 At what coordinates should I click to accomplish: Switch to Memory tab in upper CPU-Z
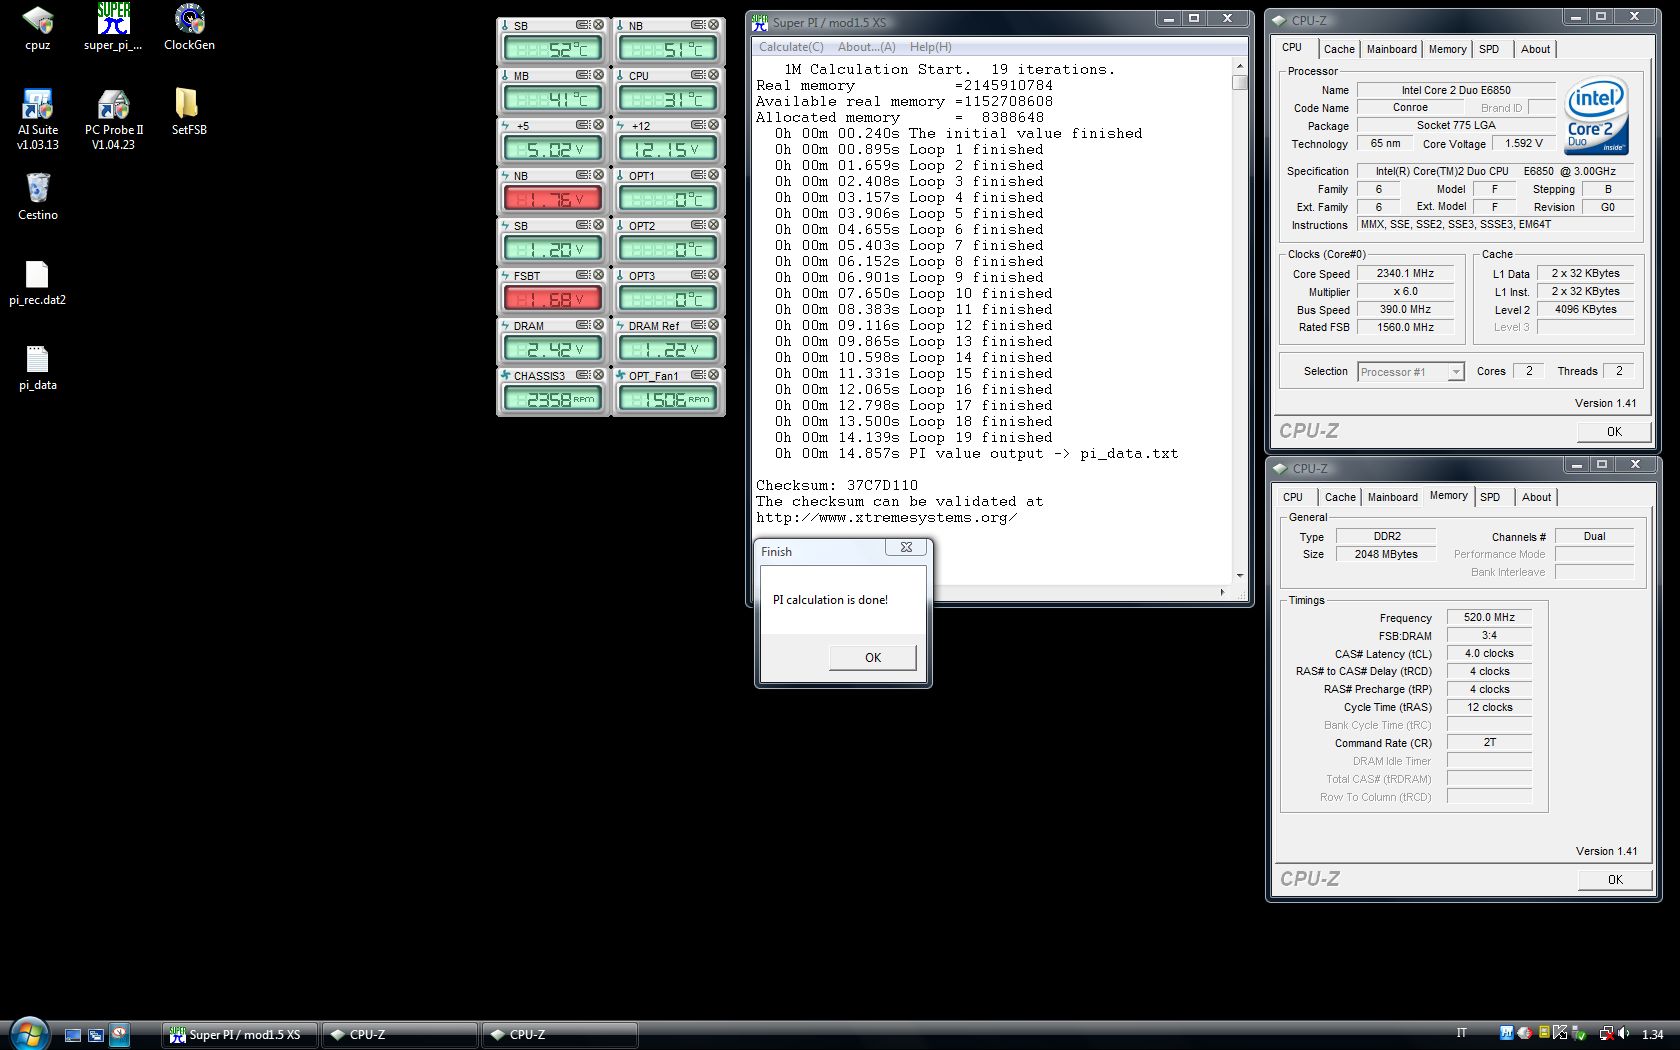[1447, 49]
